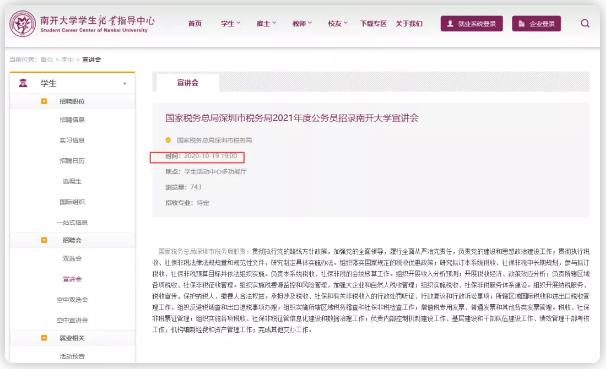Click the 首页 breadcrumb link
The height and width of the screenshot is (369, 606).
pos(46,60)
